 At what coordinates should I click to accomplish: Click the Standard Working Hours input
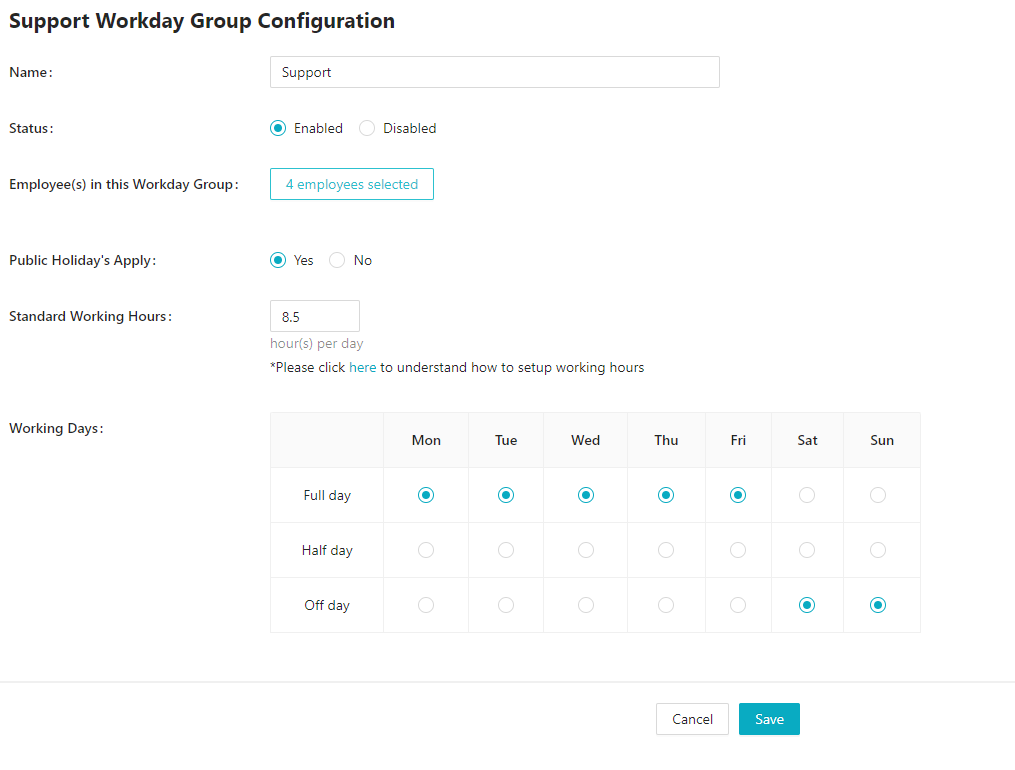pos(314,316)
